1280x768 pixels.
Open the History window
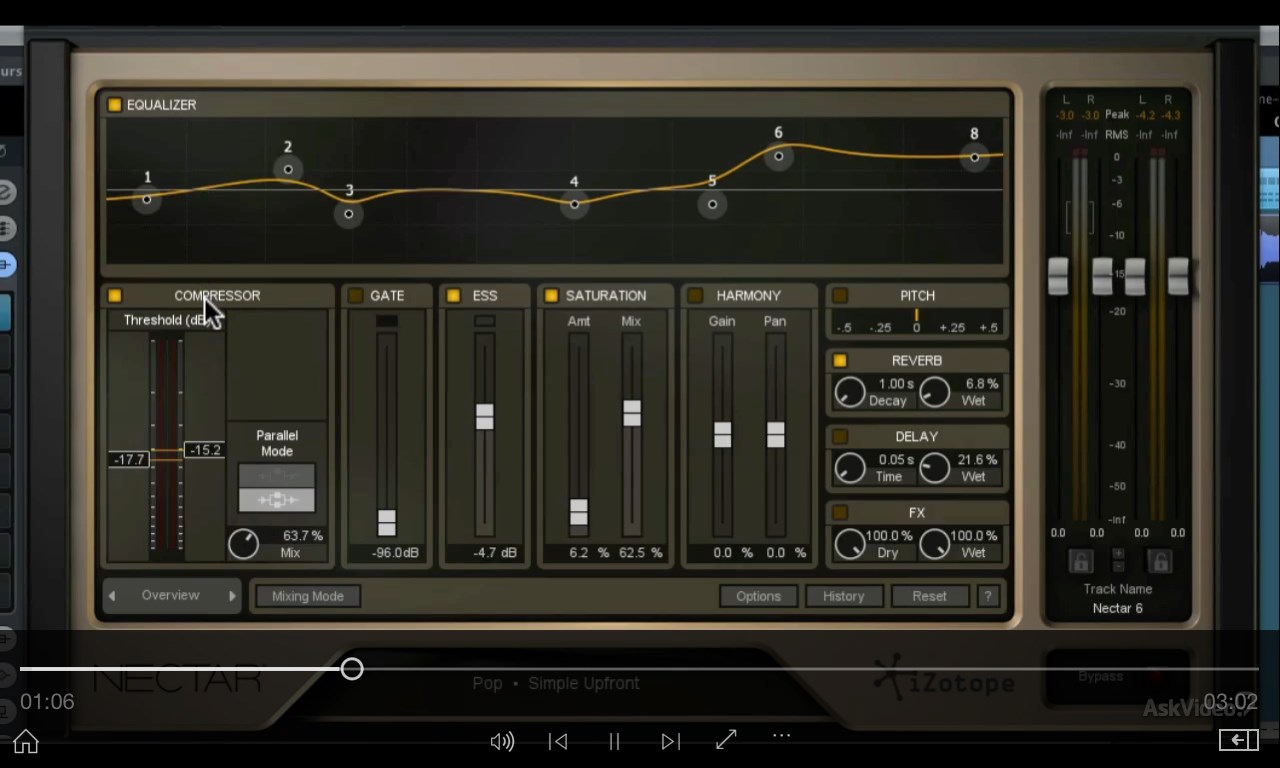[843, 596]
